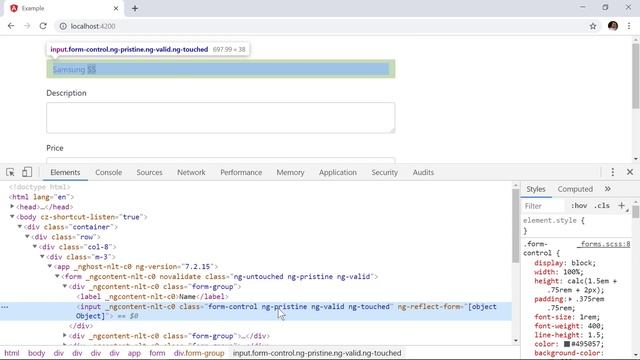Collapse the div class container node

click(x=20, y=227)
